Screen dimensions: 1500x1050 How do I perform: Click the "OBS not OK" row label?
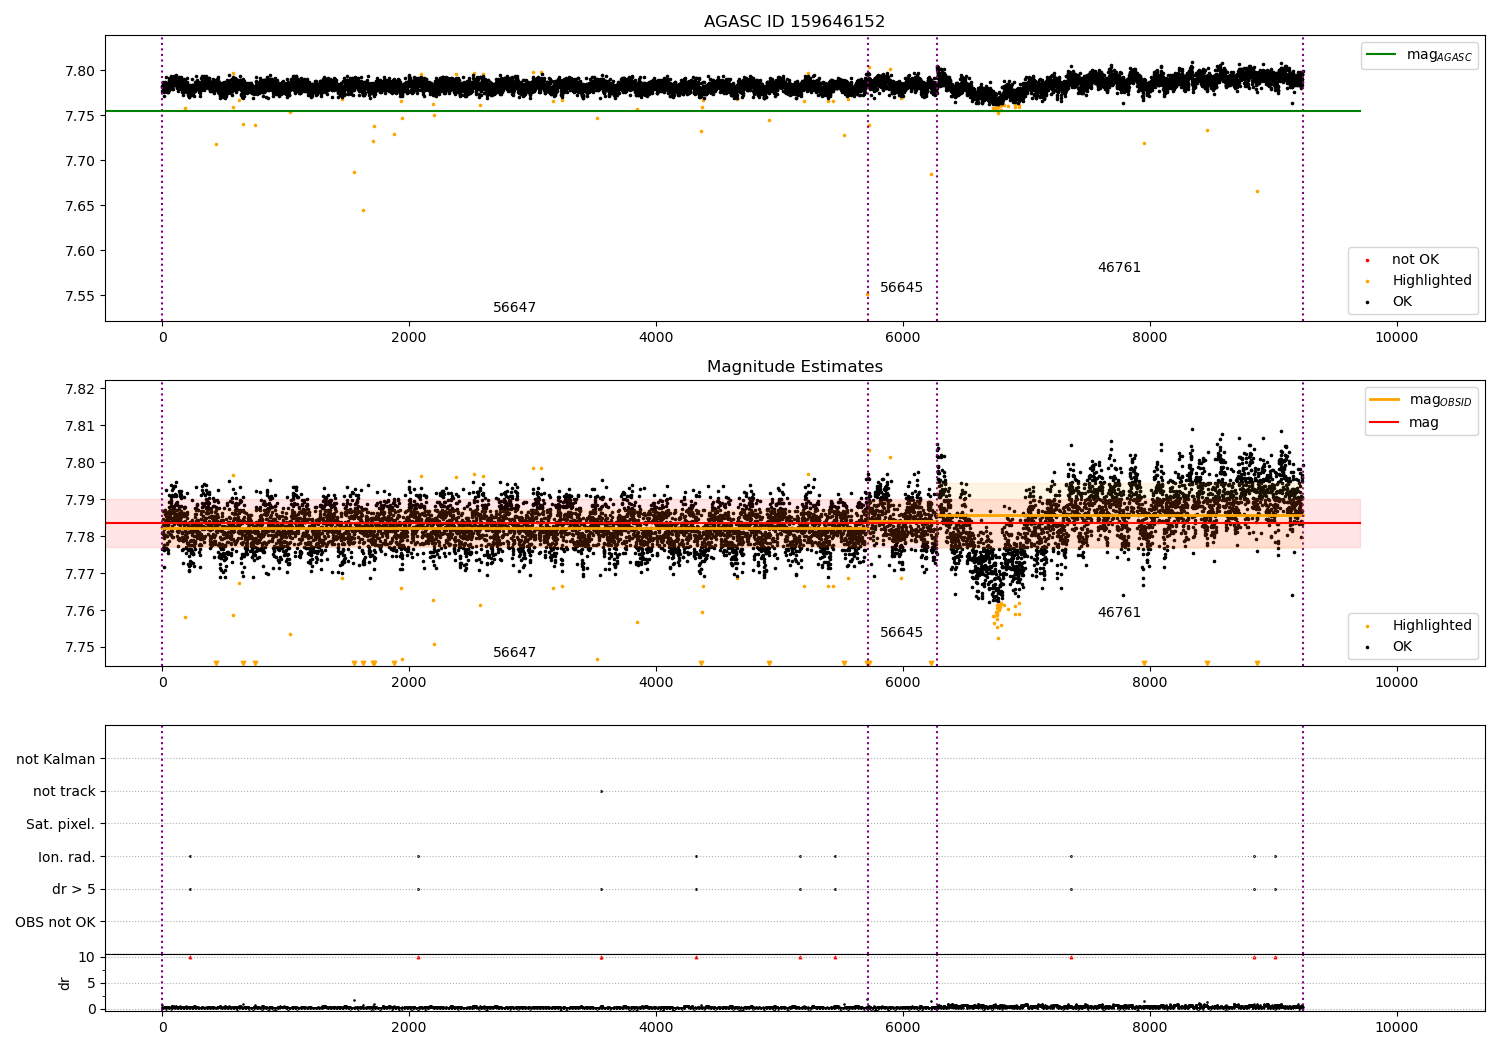pyautogui.click(x=56, y=922)
